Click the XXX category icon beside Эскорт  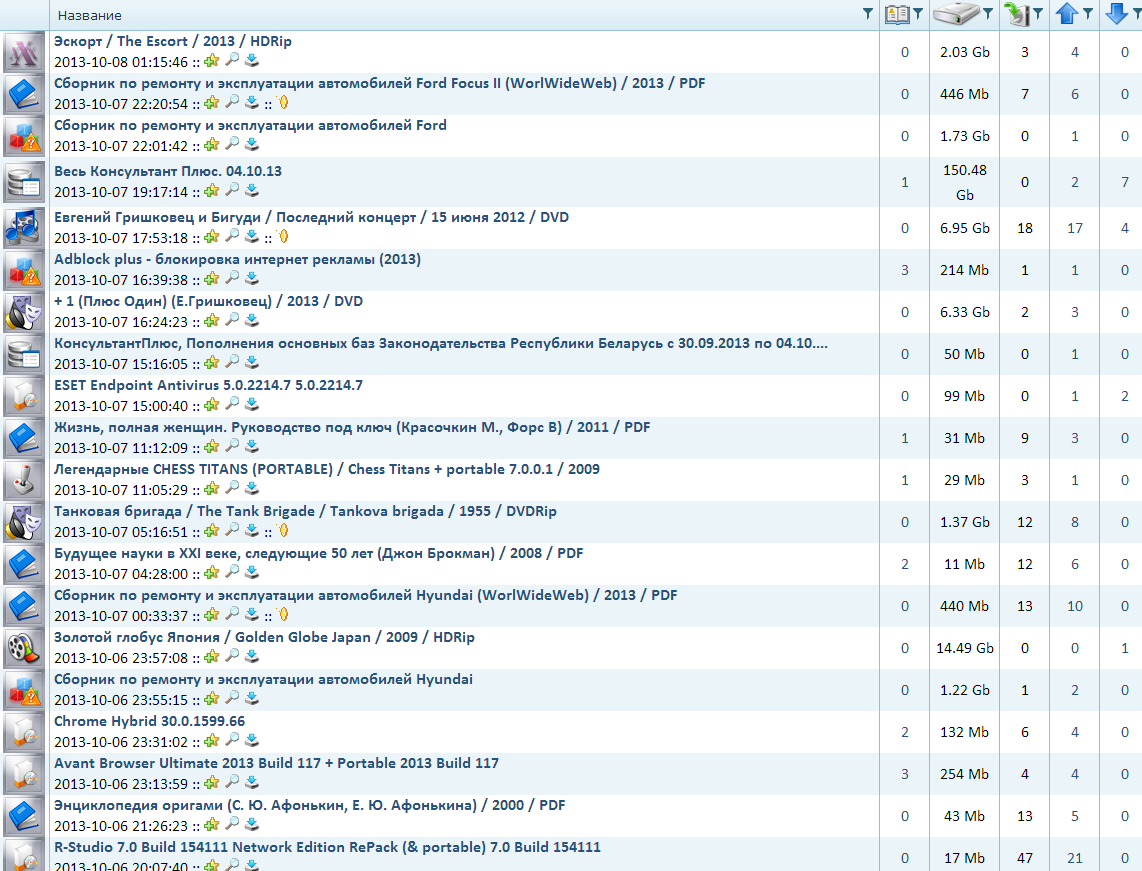coord(24,52)
